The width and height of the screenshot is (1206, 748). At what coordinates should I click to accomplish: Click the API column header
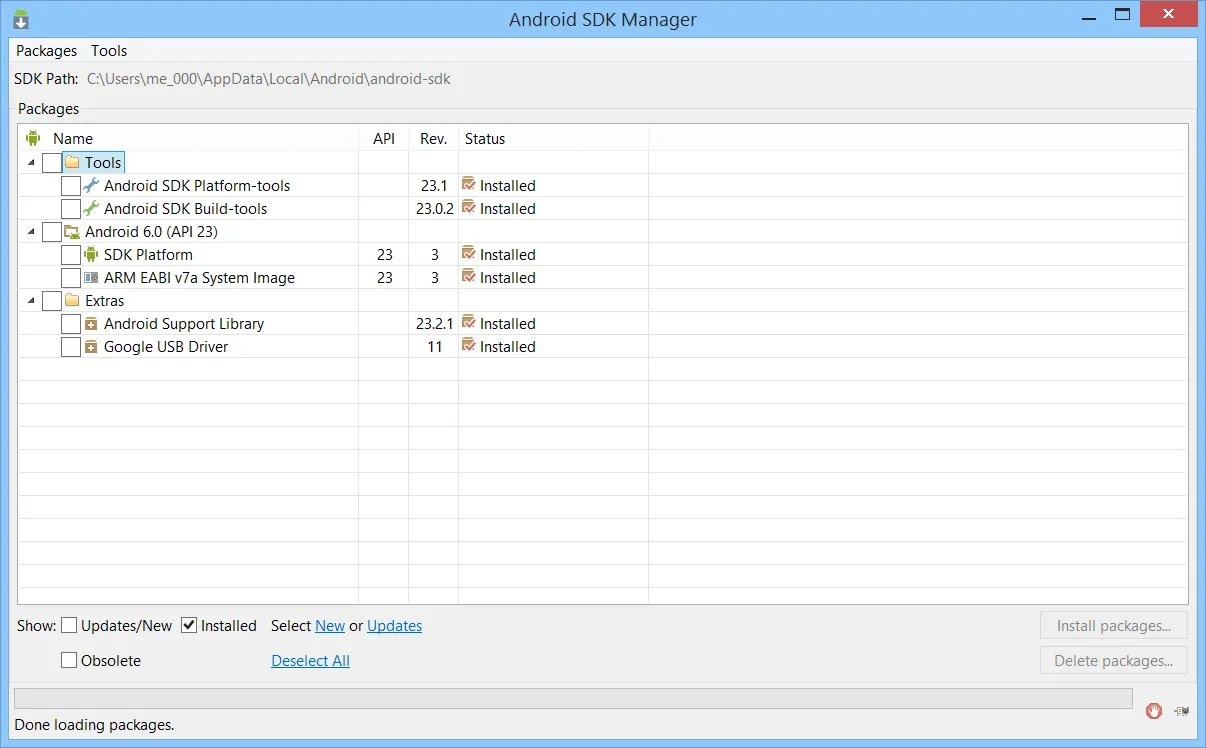(x=384, y=139)
